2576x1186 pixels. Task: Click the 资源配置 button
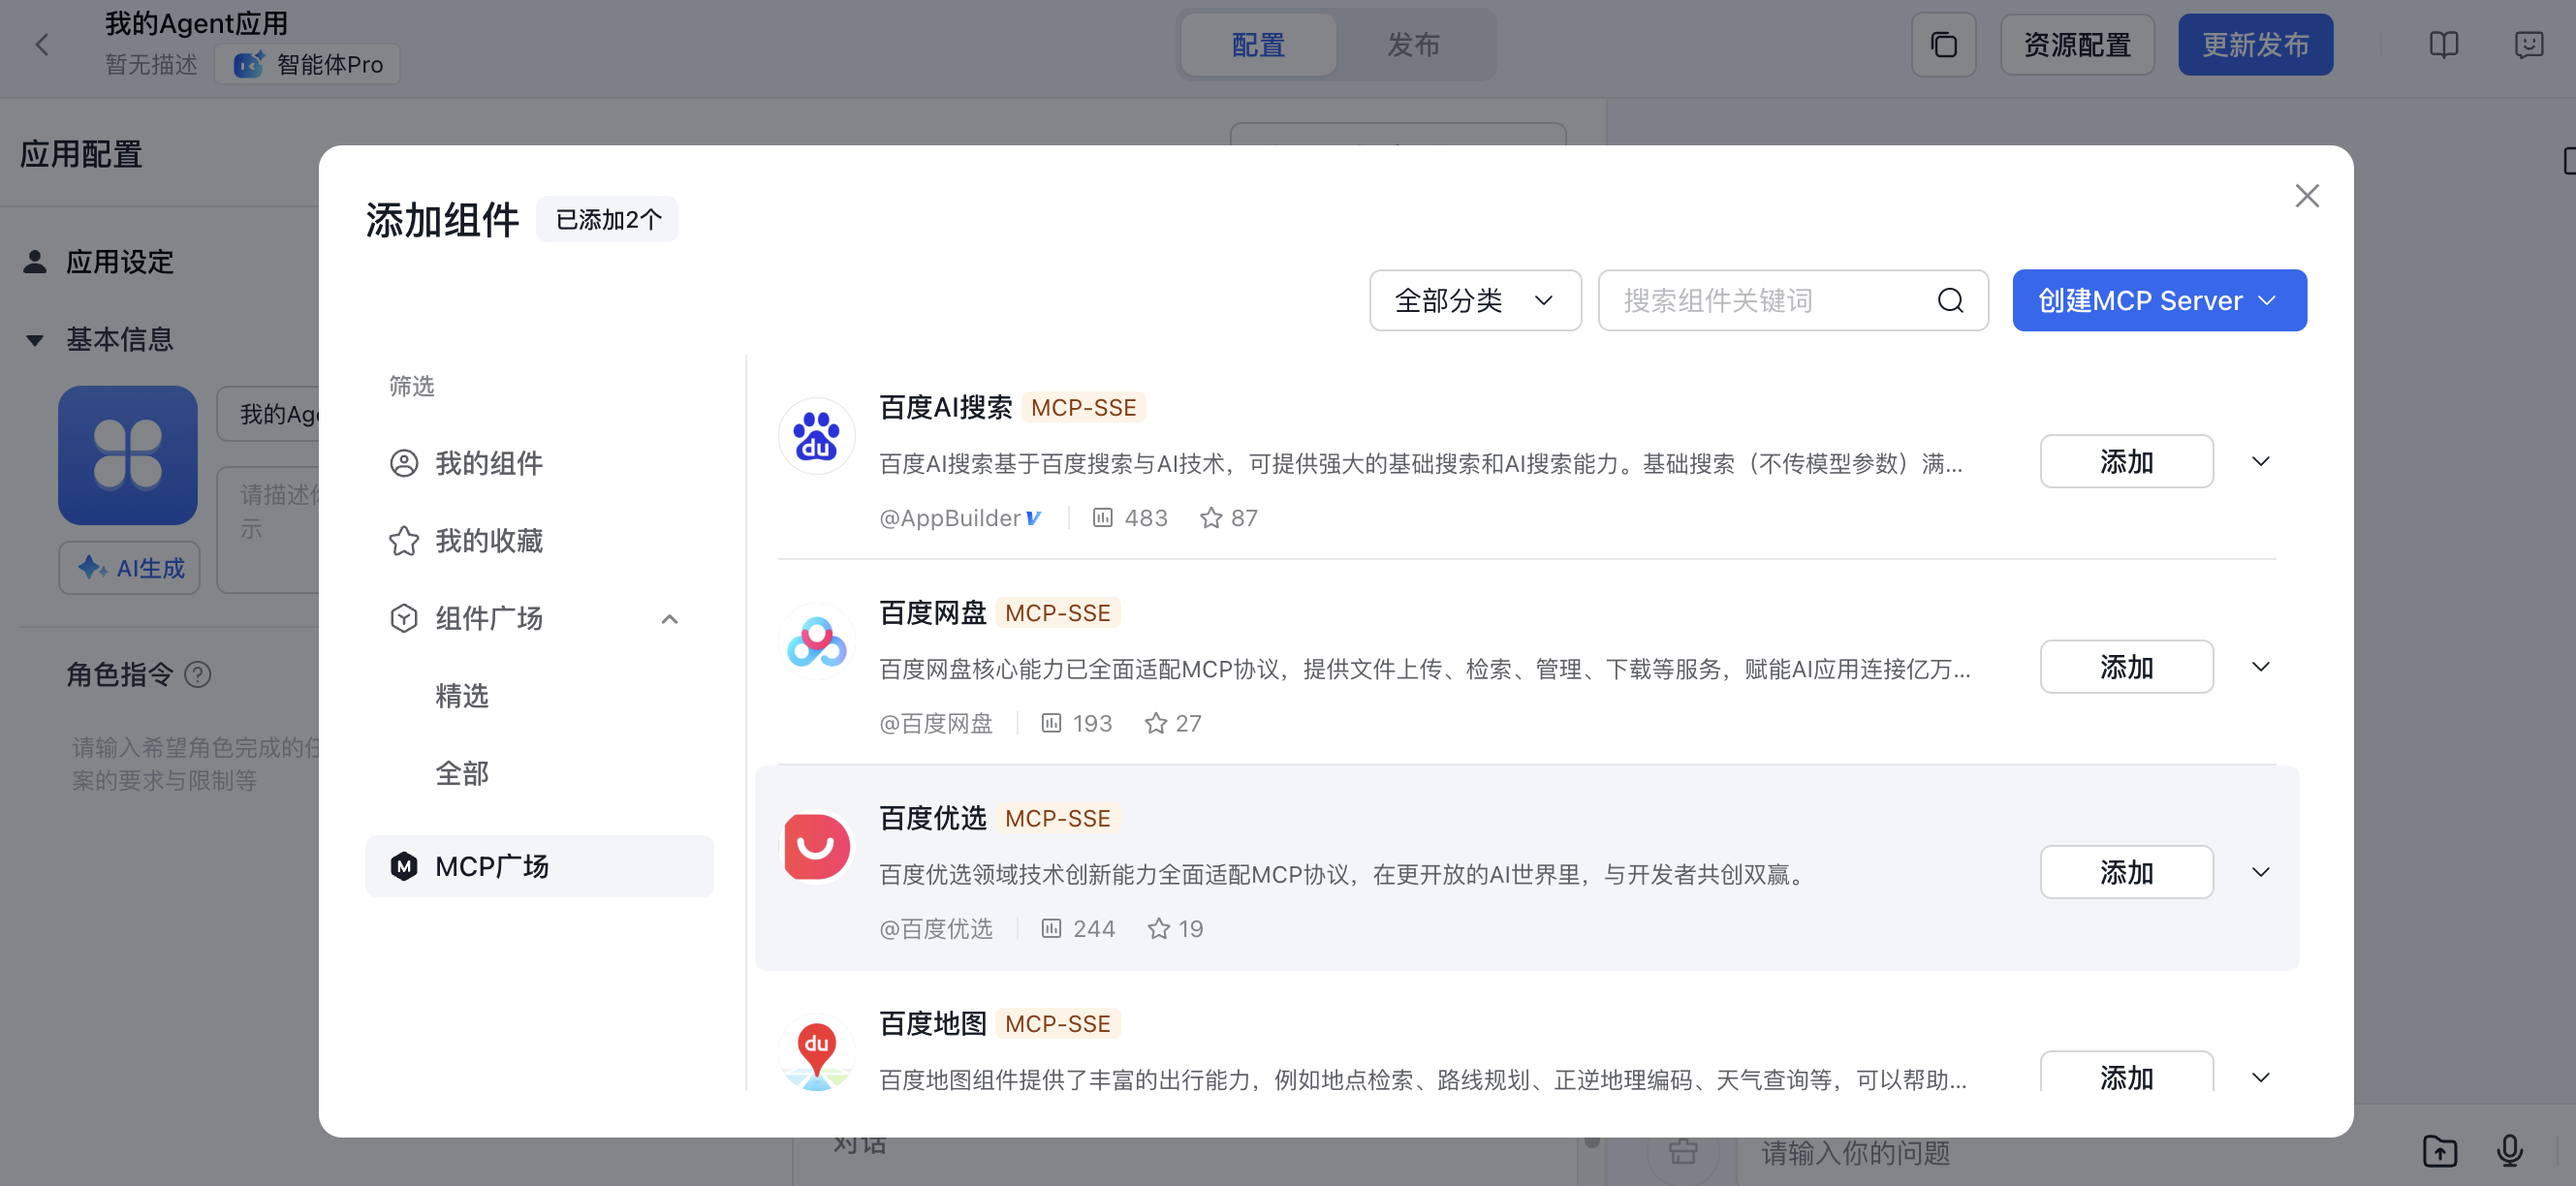point(2076,45)
